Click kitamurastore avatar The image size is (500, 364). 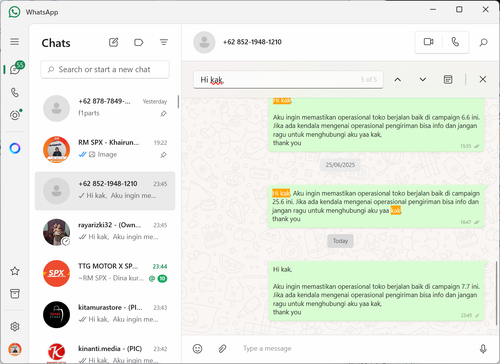pyautogui.click(x=56, y=315)
